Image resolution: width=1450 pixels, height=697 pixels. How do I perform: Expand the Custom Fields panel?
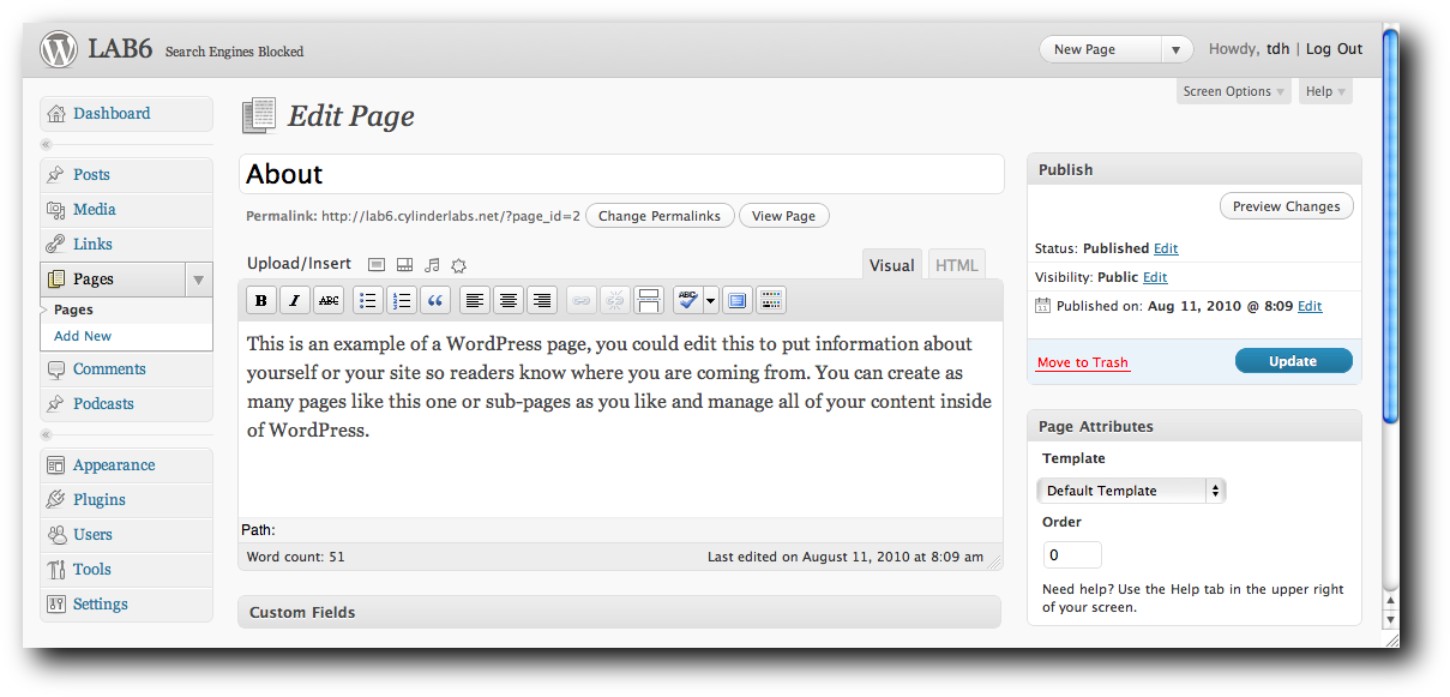click(x=619, y=612)
